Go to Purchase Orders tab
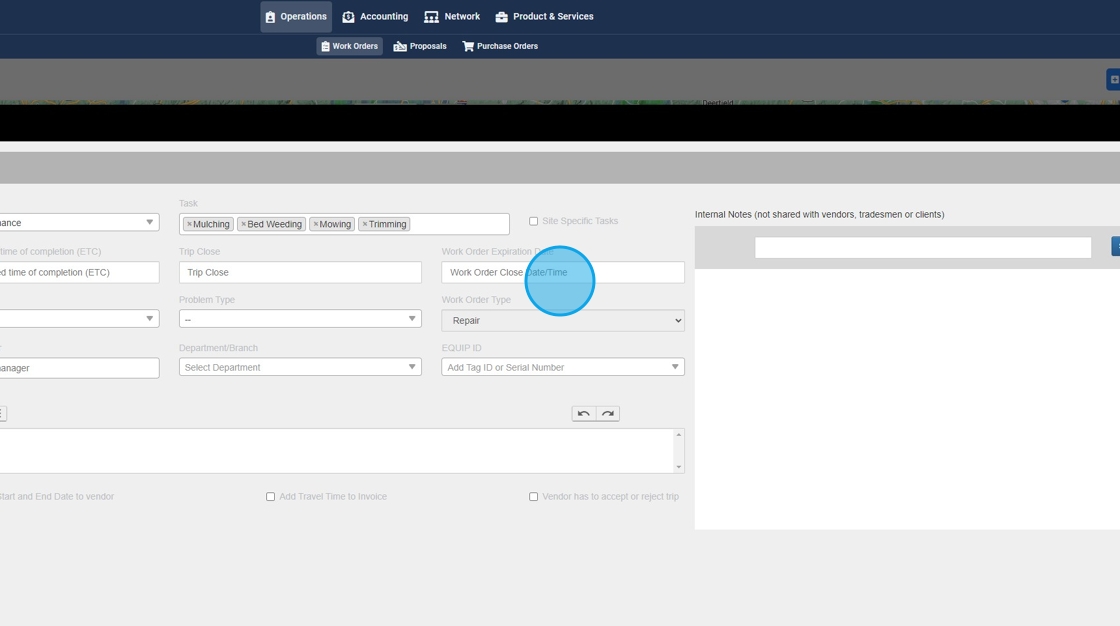Image resolution: width=1120 pixels, height=626 pixels. 500,46
